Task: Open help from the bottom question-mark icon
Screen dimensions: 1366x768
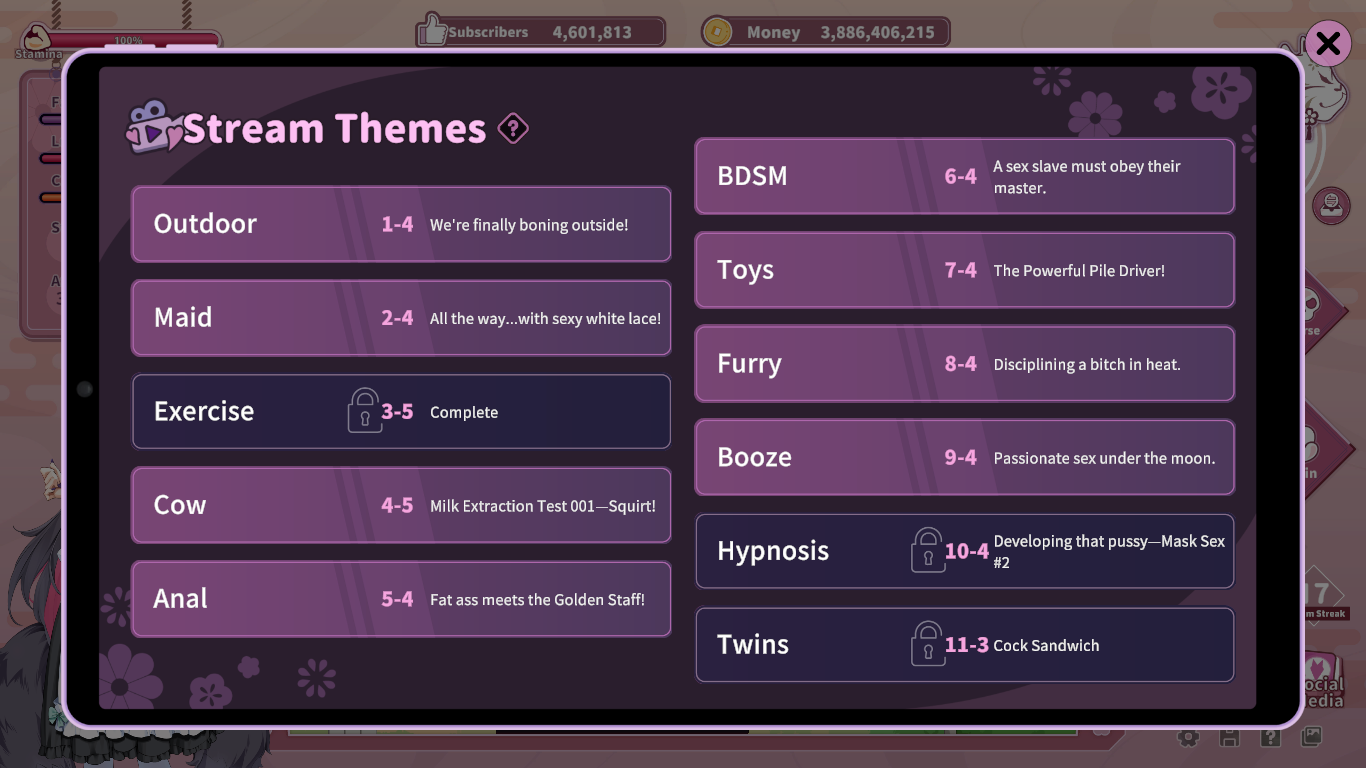Action: coord(1270,738)
